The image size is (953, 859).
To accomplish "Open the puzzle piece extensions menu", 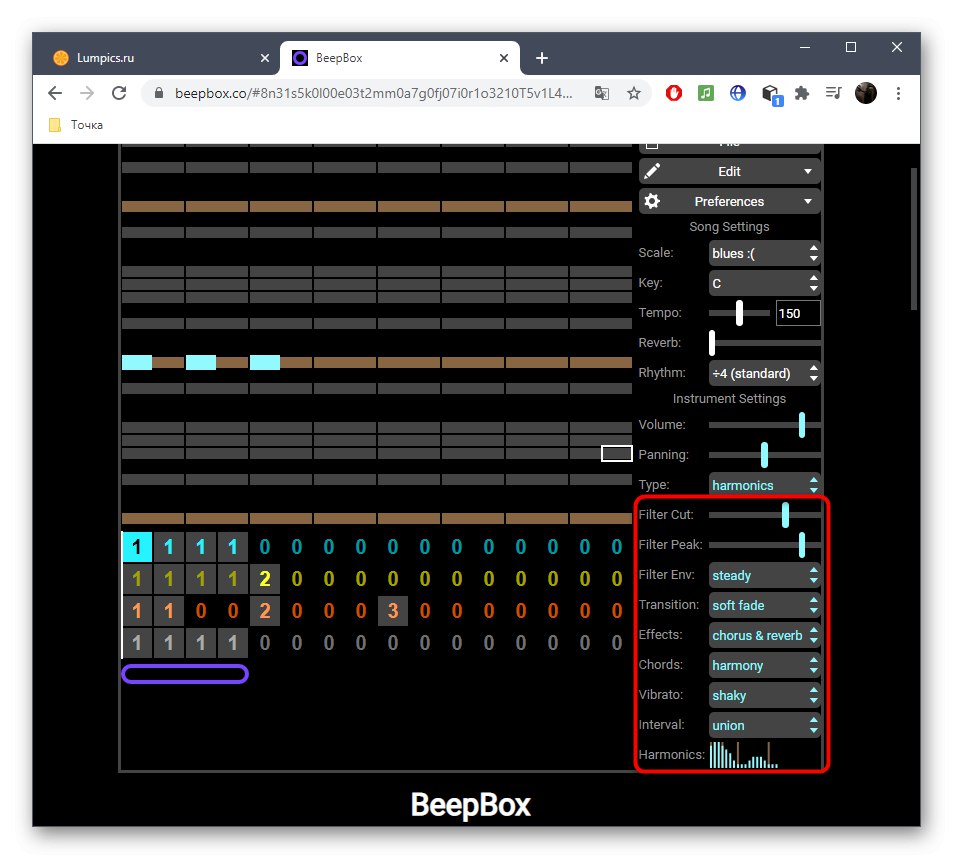I will (x=802, y=93).
